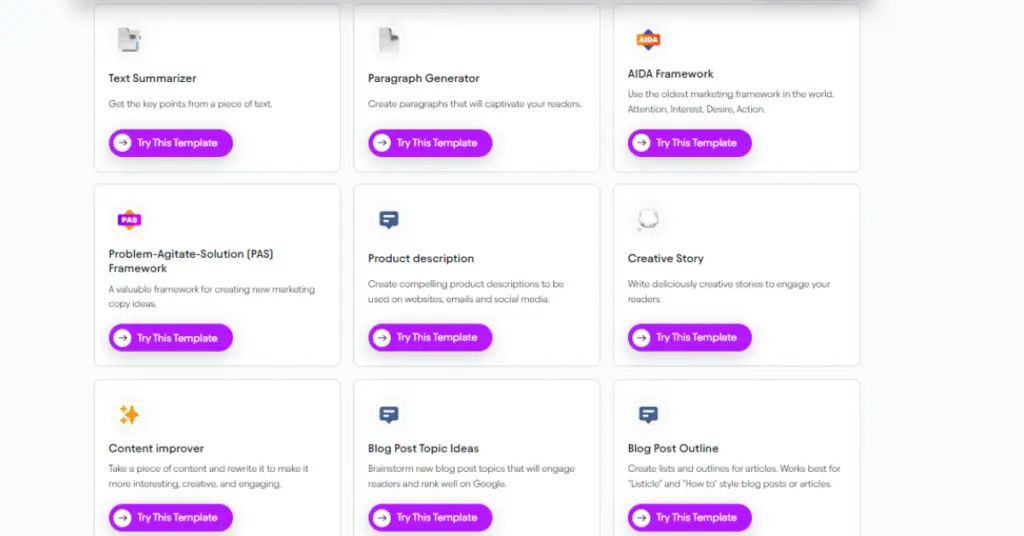Screen dimensions: 1024x536
Task: Click the PAS framework badge icon
Action: 129,220
